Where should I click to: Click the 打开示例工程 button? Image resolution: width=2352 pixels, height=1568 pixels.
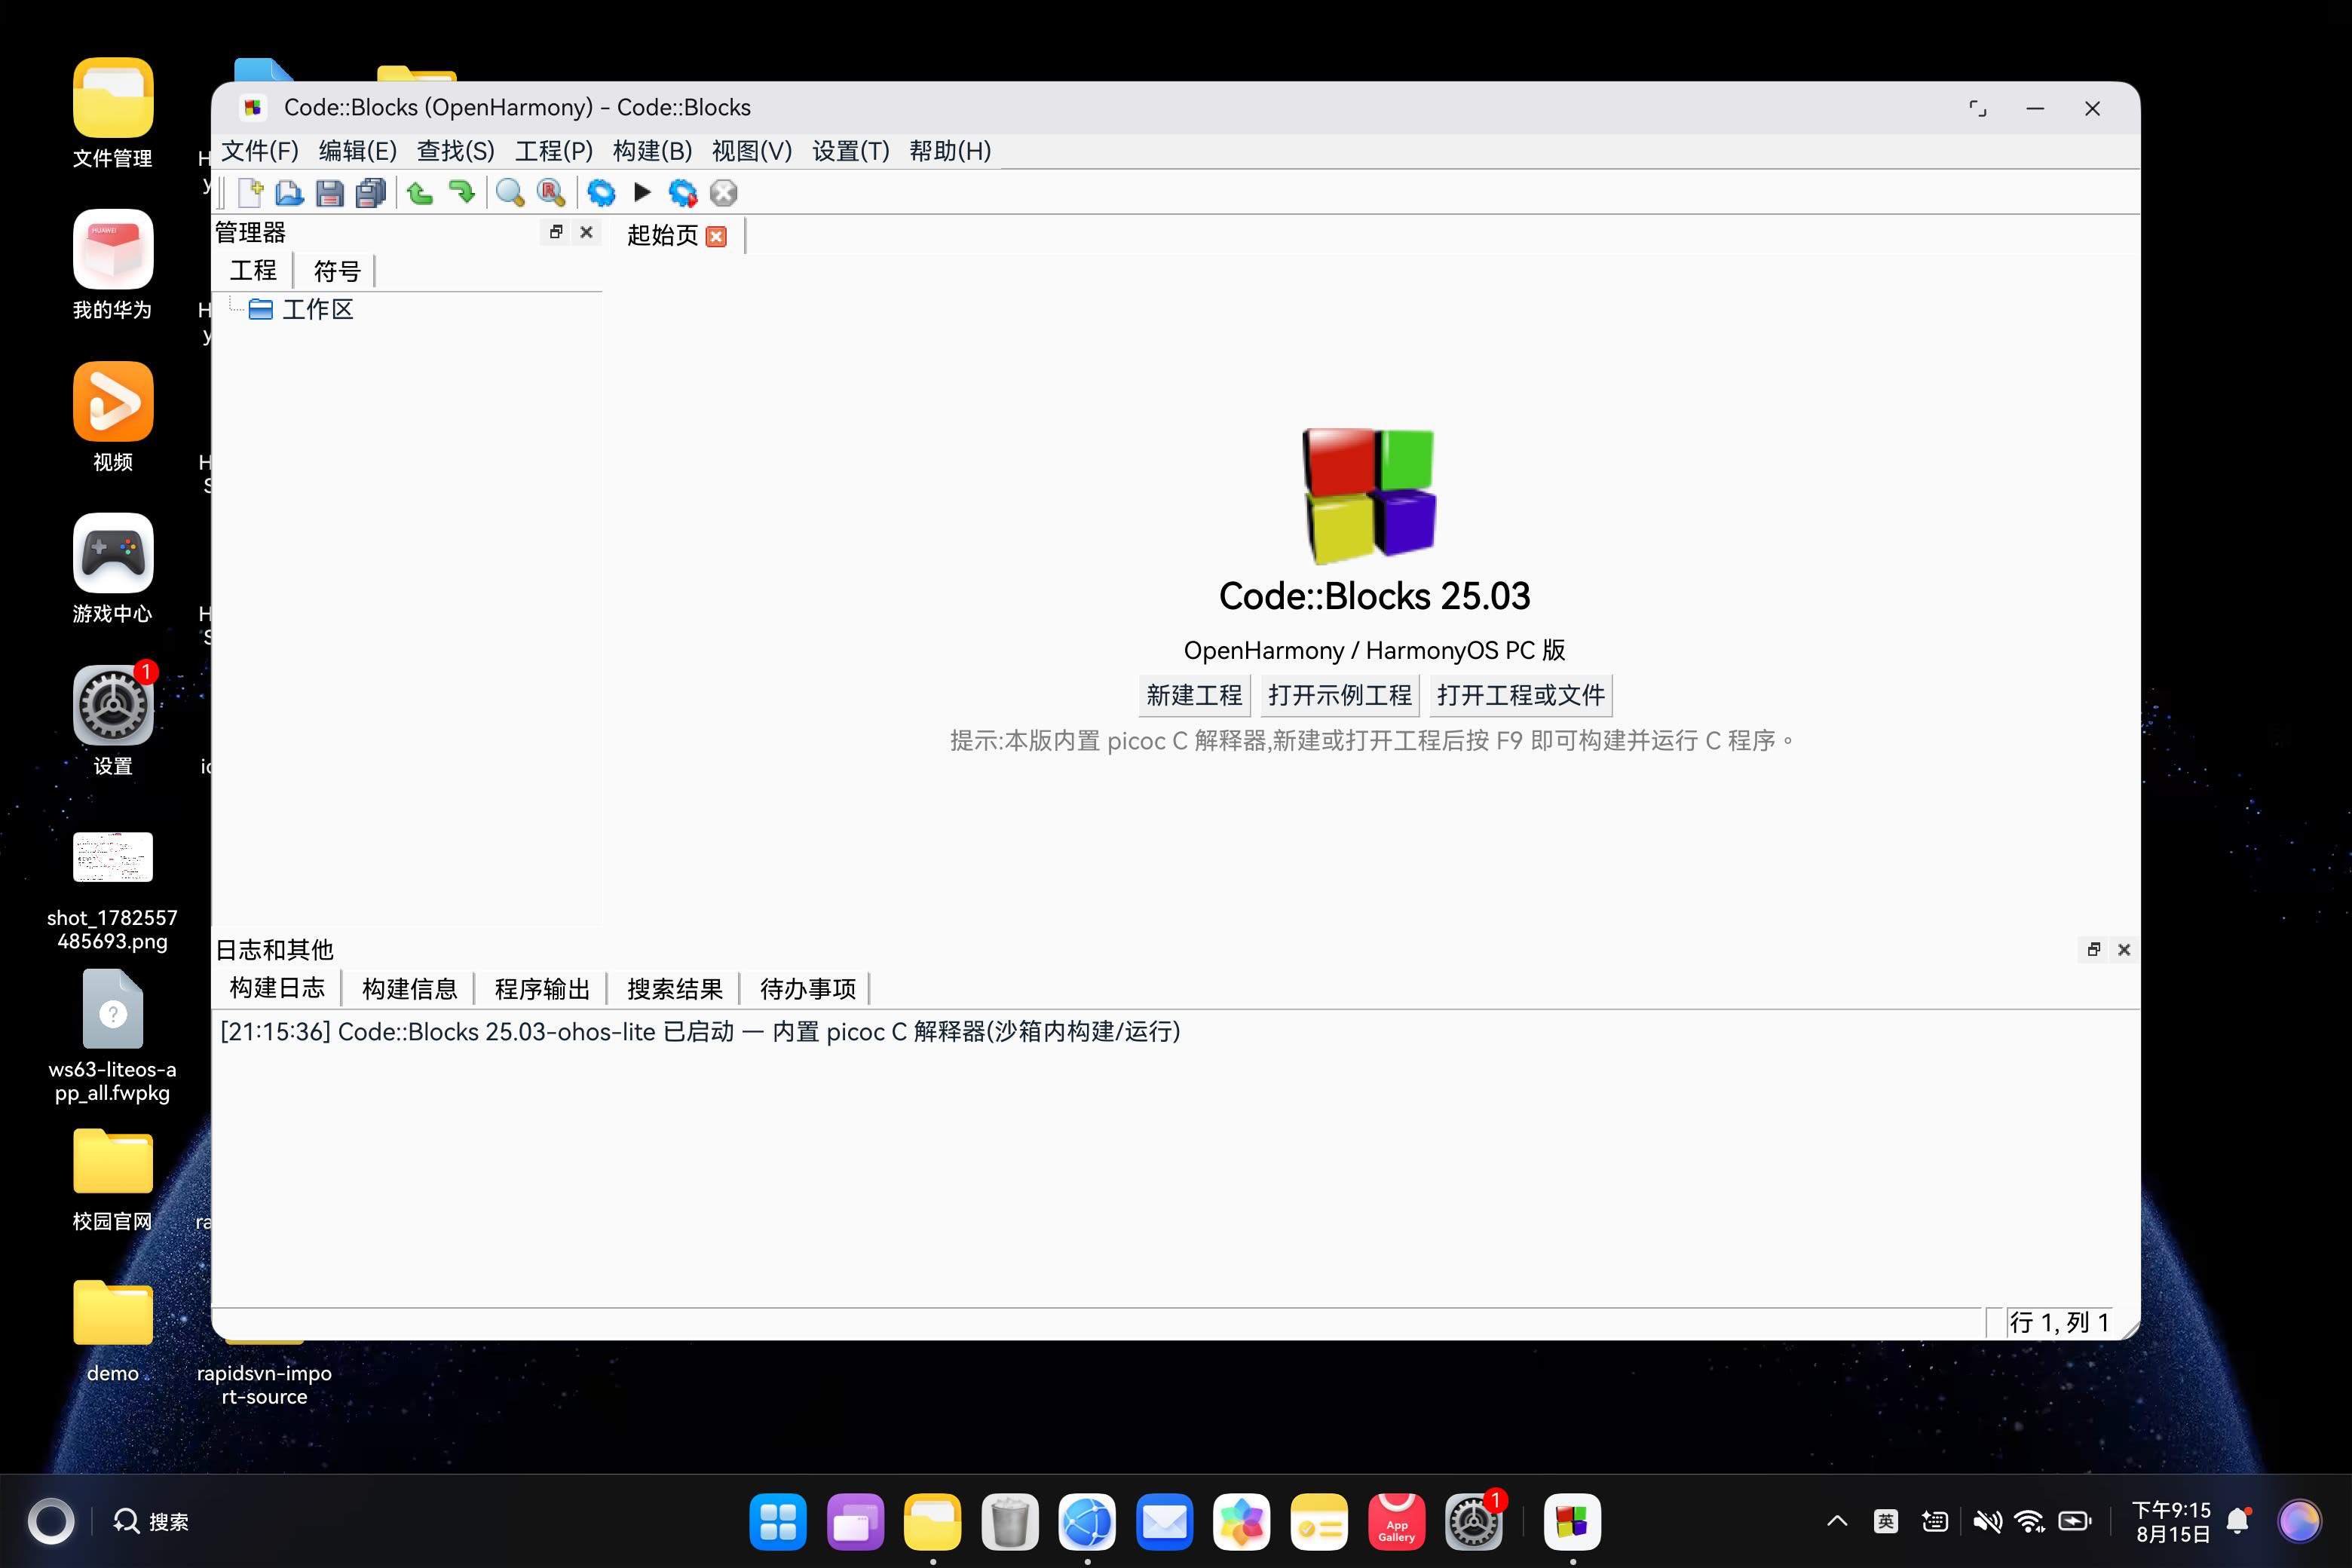1340,695
